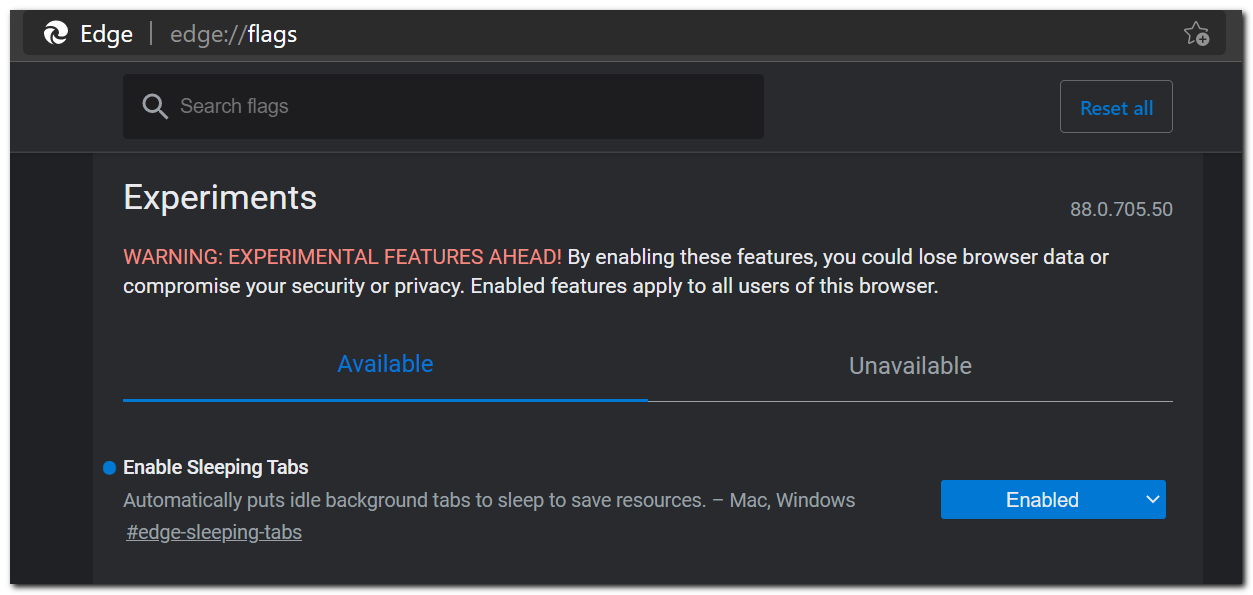Image resolution: width=1253 pixels, height=595 pixels.
Task: Click the blue dot beside Enable Sleeping Tabs
Action: point(107,466)
